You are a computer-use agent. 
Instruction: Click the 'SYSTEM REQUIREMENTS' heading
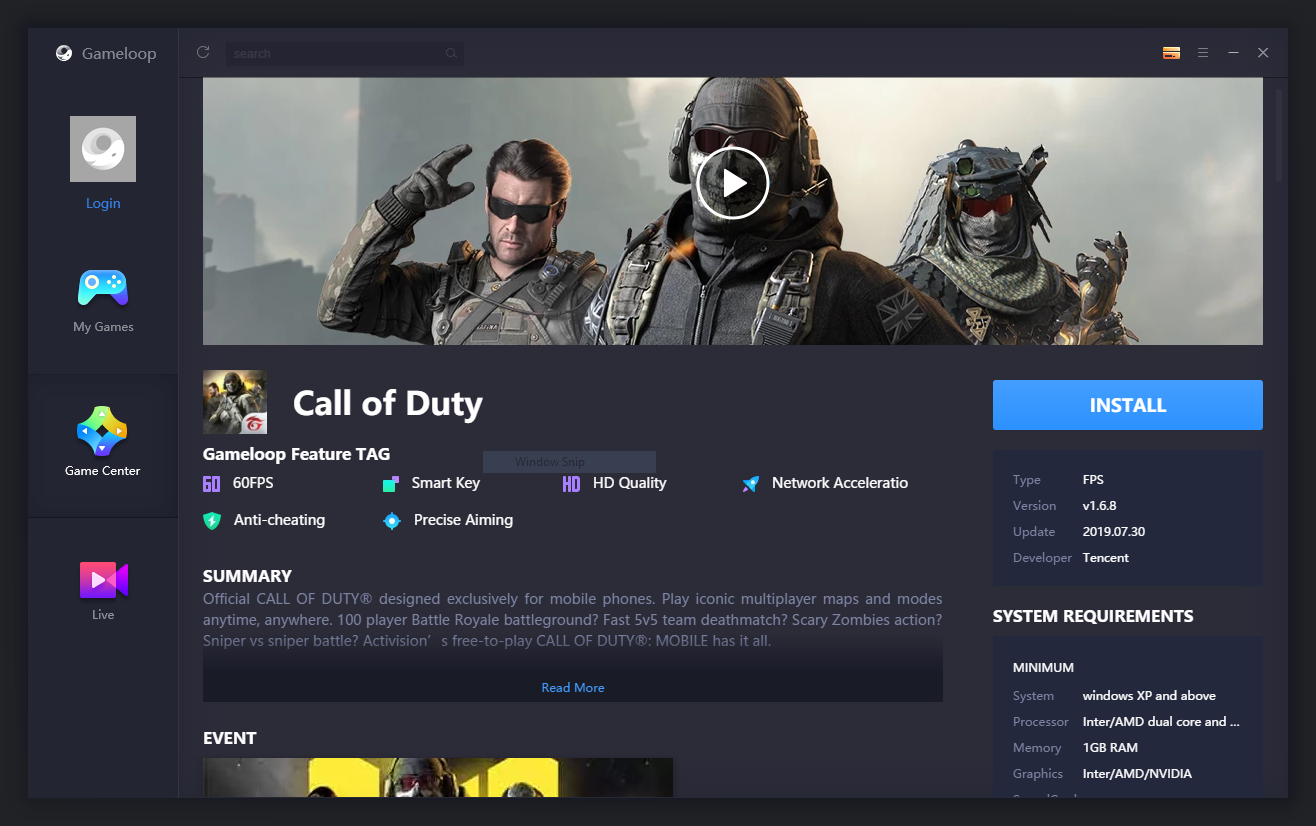tap(1093, 616)
